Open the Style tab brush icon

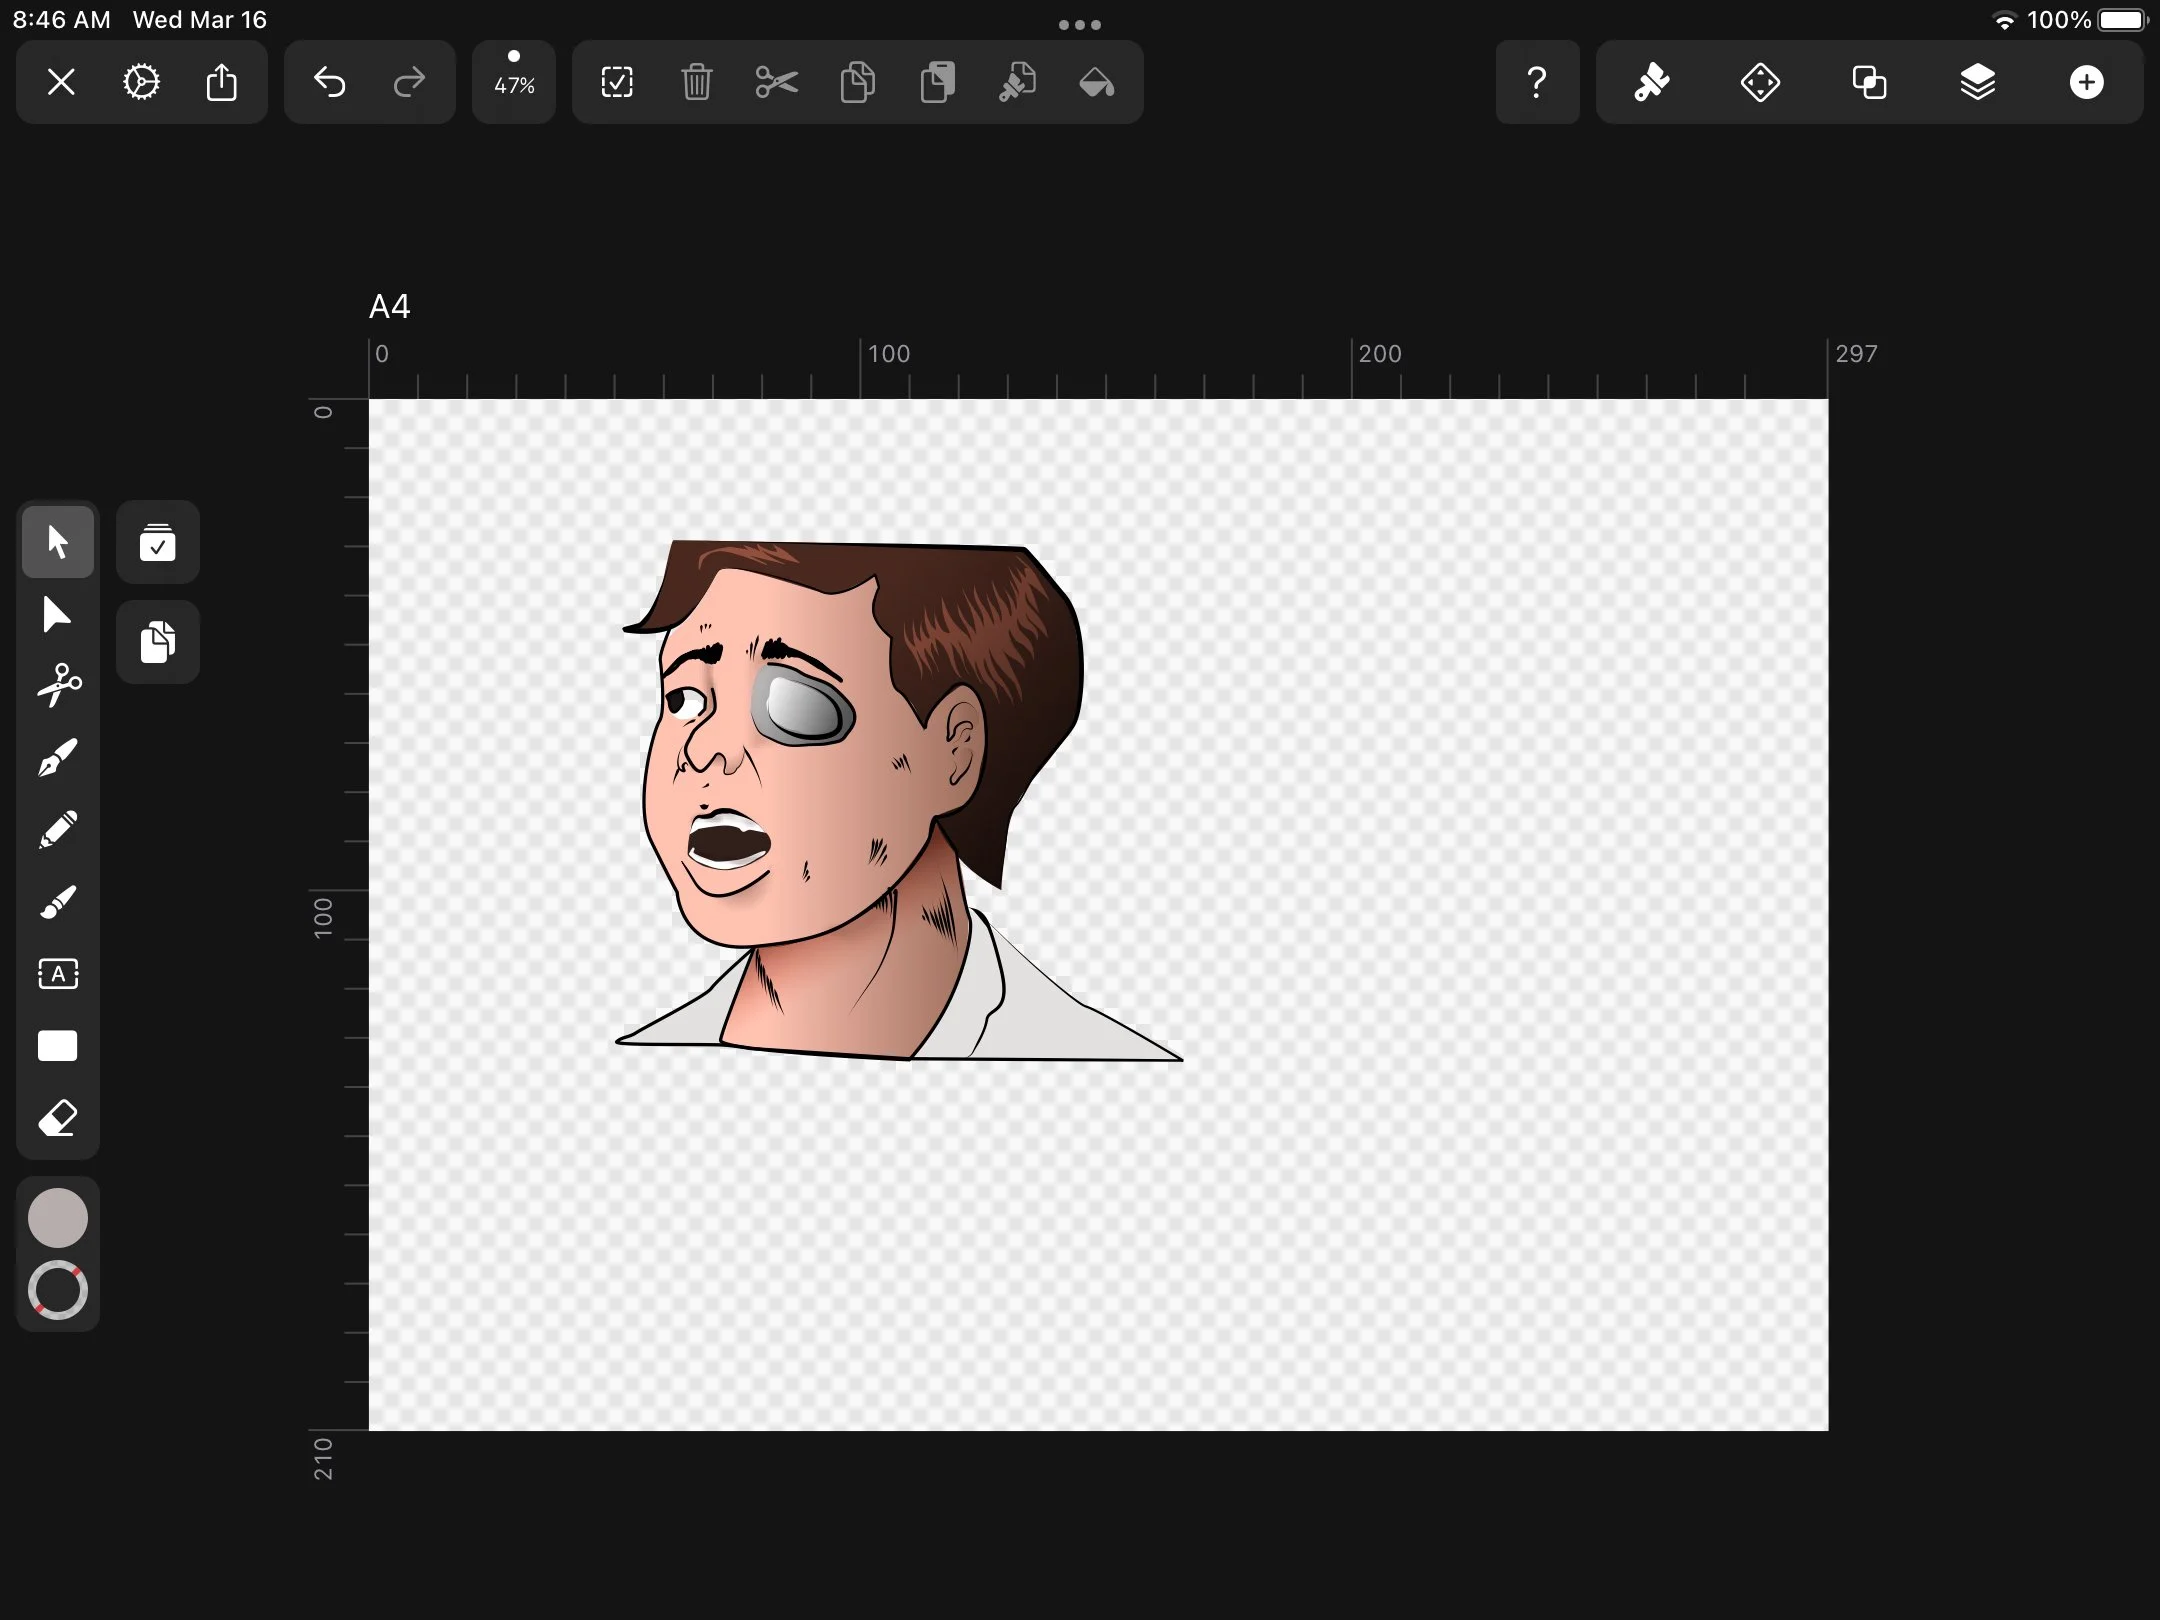point(1652,82)
